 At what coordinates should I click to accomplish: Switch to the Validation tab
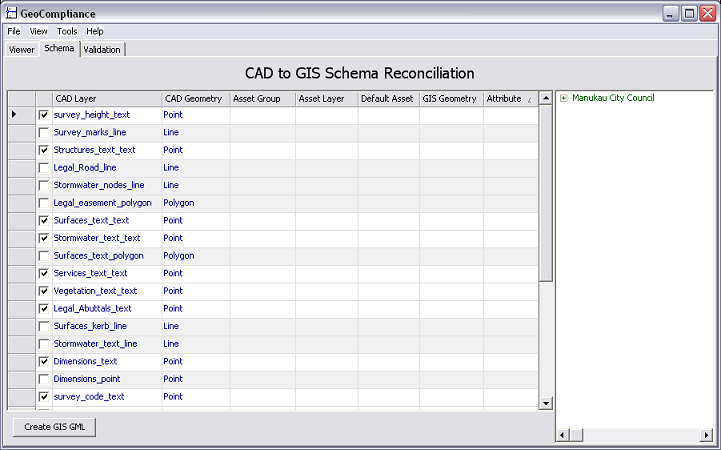pos(102,50)
